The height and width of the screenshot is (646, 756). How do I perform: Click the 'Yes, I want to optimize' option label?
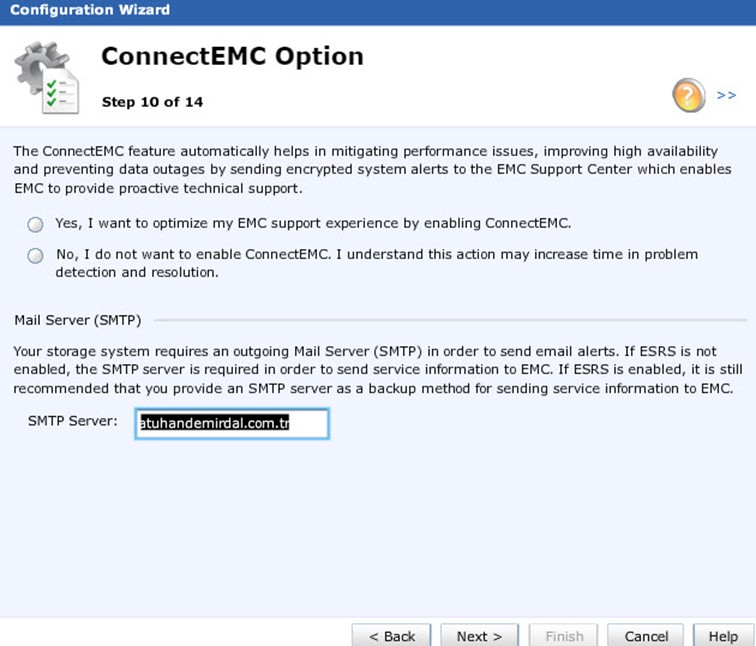(313, 223)
